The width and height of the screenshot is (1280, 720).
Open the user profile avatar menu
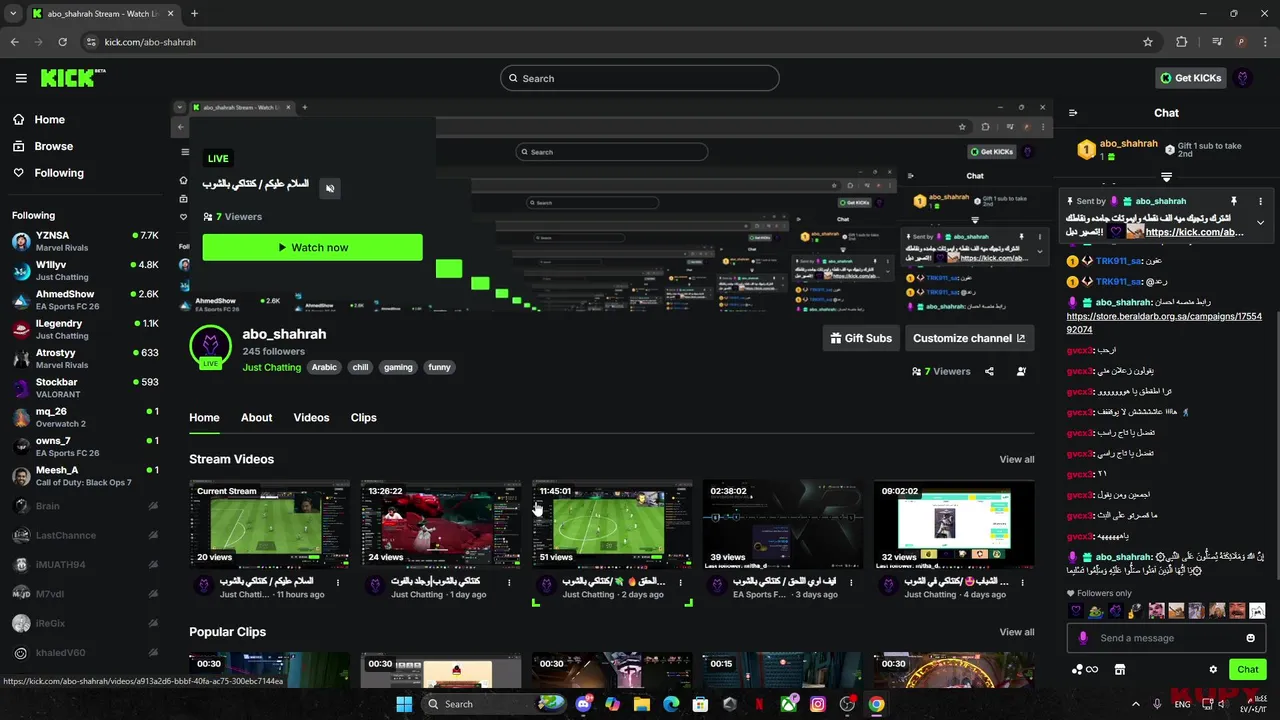pyautogui.click(x=1243, y=78)
